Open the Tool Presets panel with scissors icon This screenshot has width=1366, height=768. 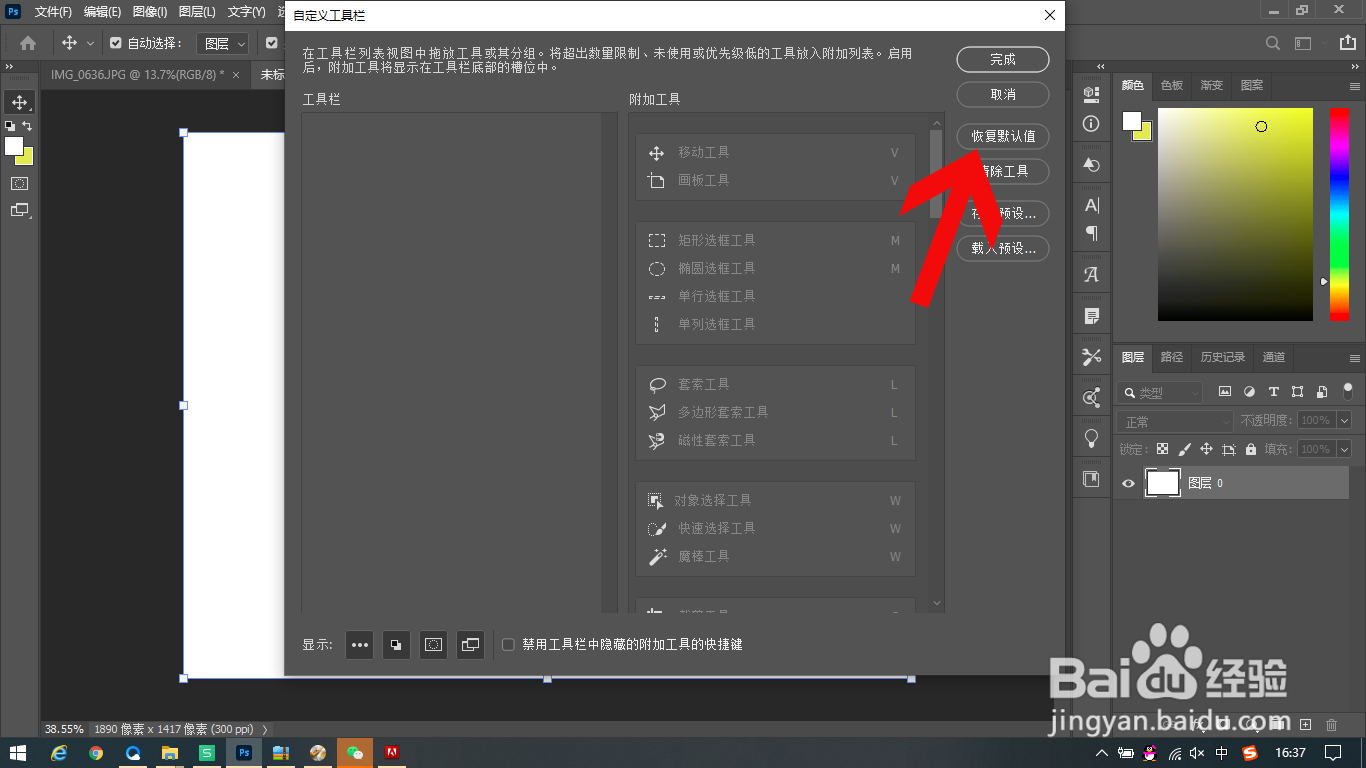click(x=1091, y=357)
